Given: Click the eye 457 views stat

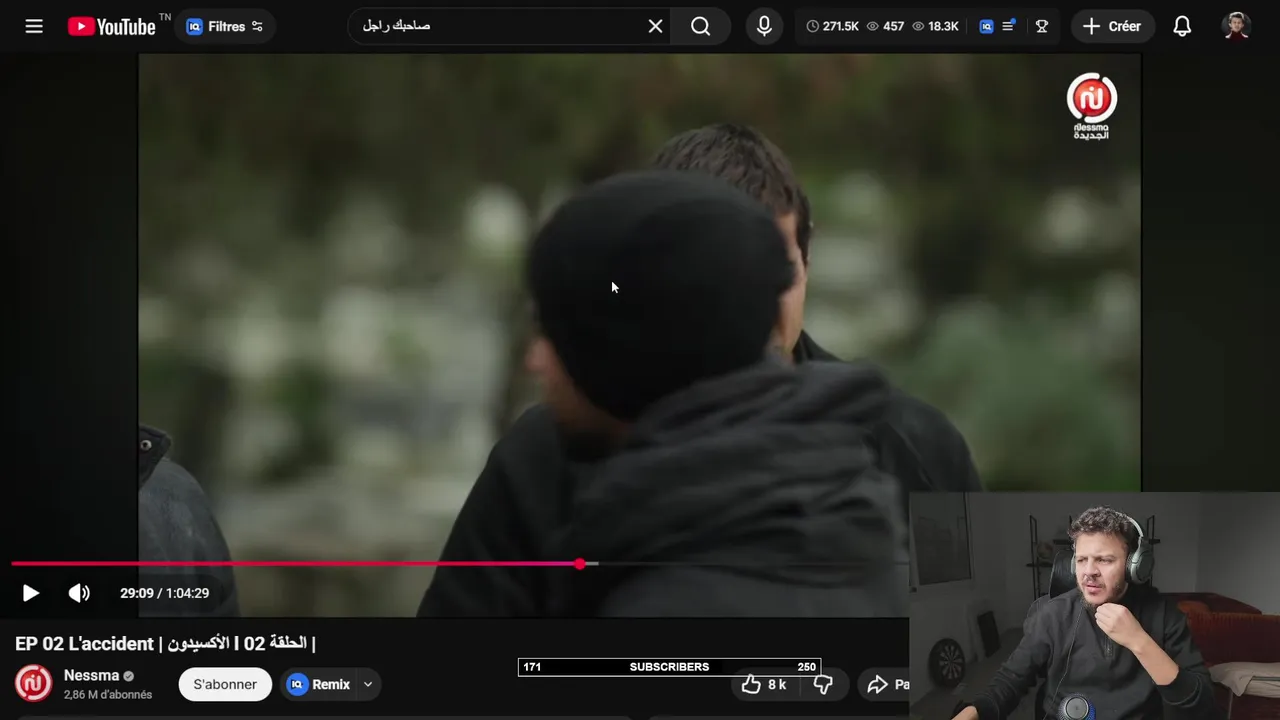Looking at the screenshot, I should [x=885, y=27].
